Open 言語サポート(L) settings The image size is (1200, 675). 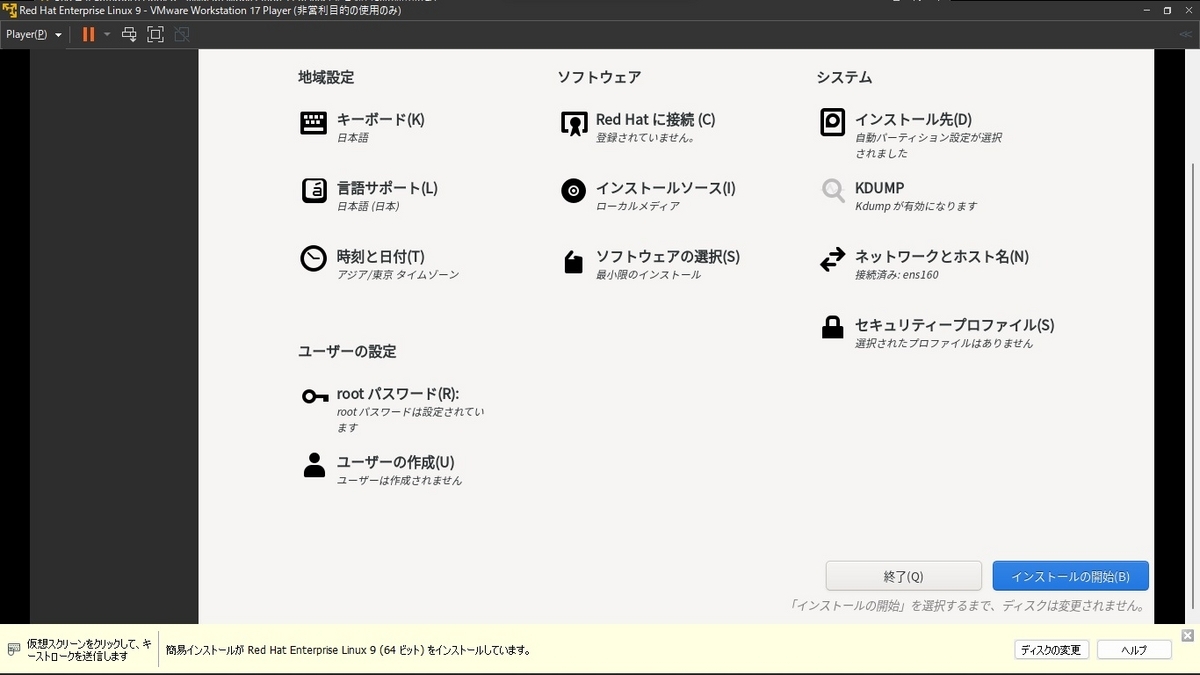[x=387, y=188]
